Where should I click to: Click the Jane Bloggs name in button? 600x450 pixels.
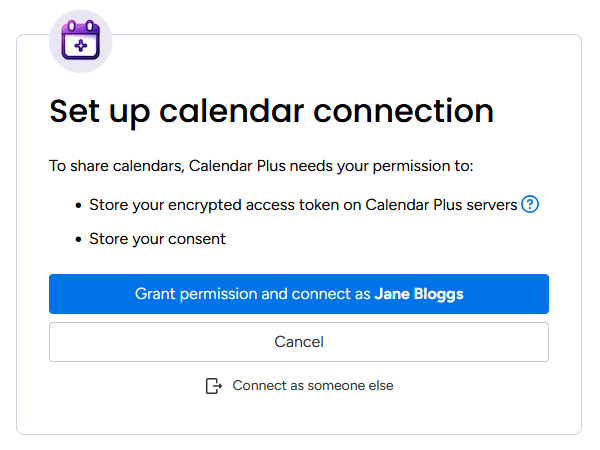coord(419,294)
